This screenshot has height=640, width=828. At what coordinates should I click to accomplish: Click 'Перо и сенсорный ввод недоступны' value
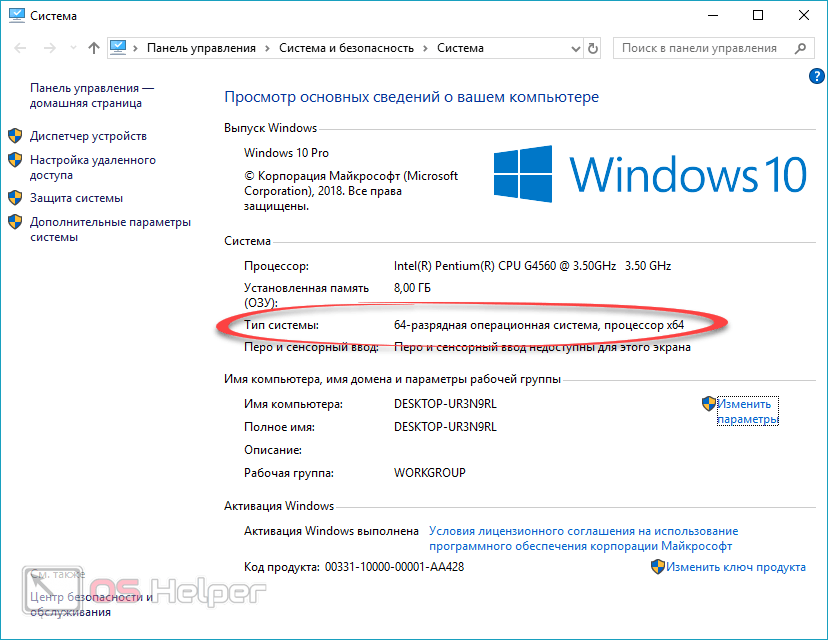(542, 347)
